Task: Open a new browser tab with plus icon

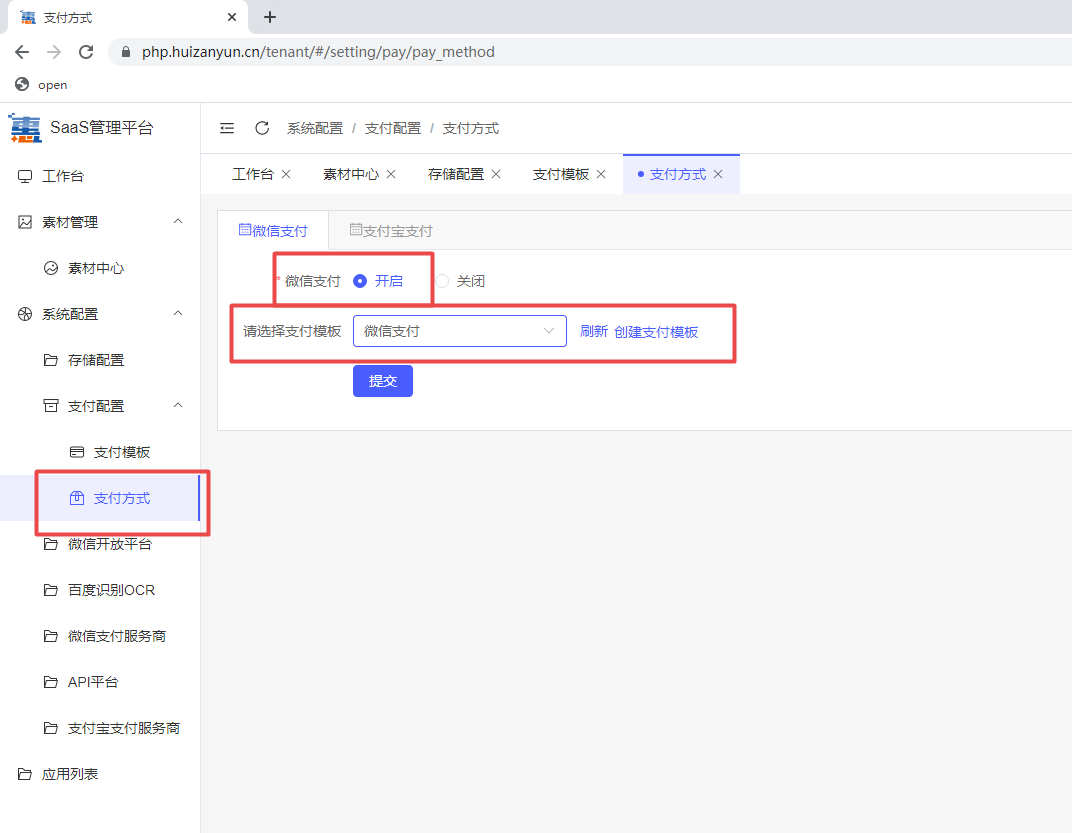Action: pyautogui.click(x=270, y=17)
